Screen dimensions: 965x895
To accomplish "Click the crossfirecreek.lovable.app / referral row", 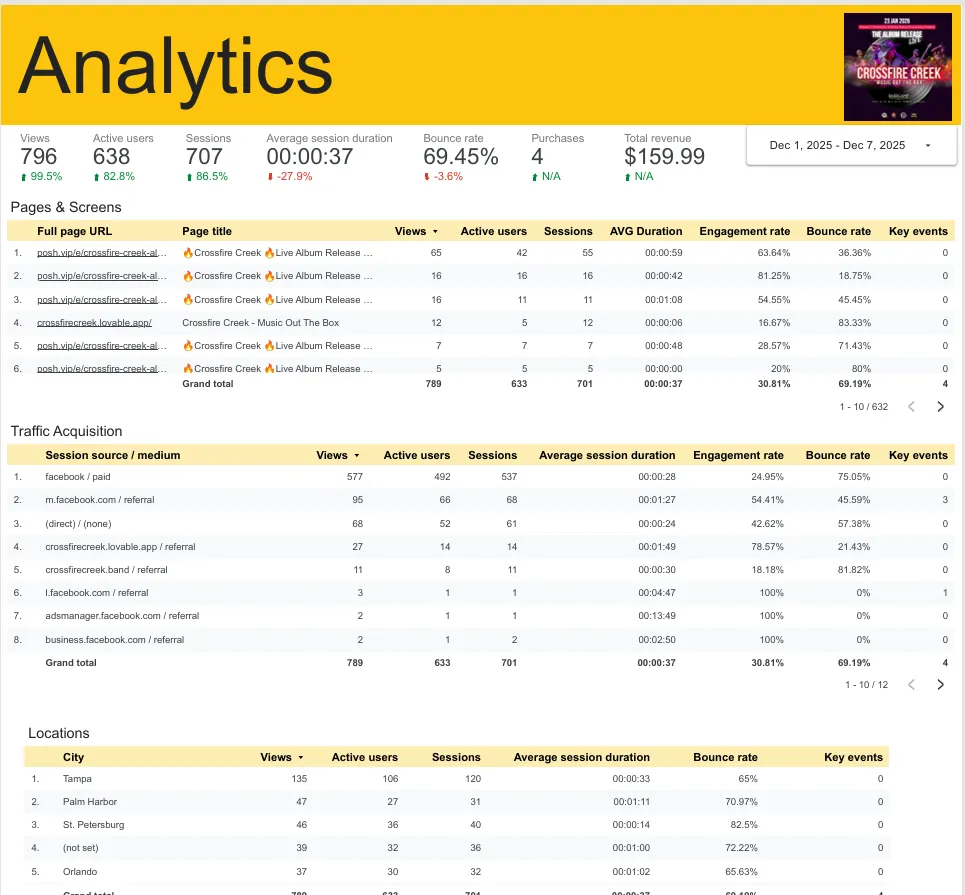I will click(481, 547).
